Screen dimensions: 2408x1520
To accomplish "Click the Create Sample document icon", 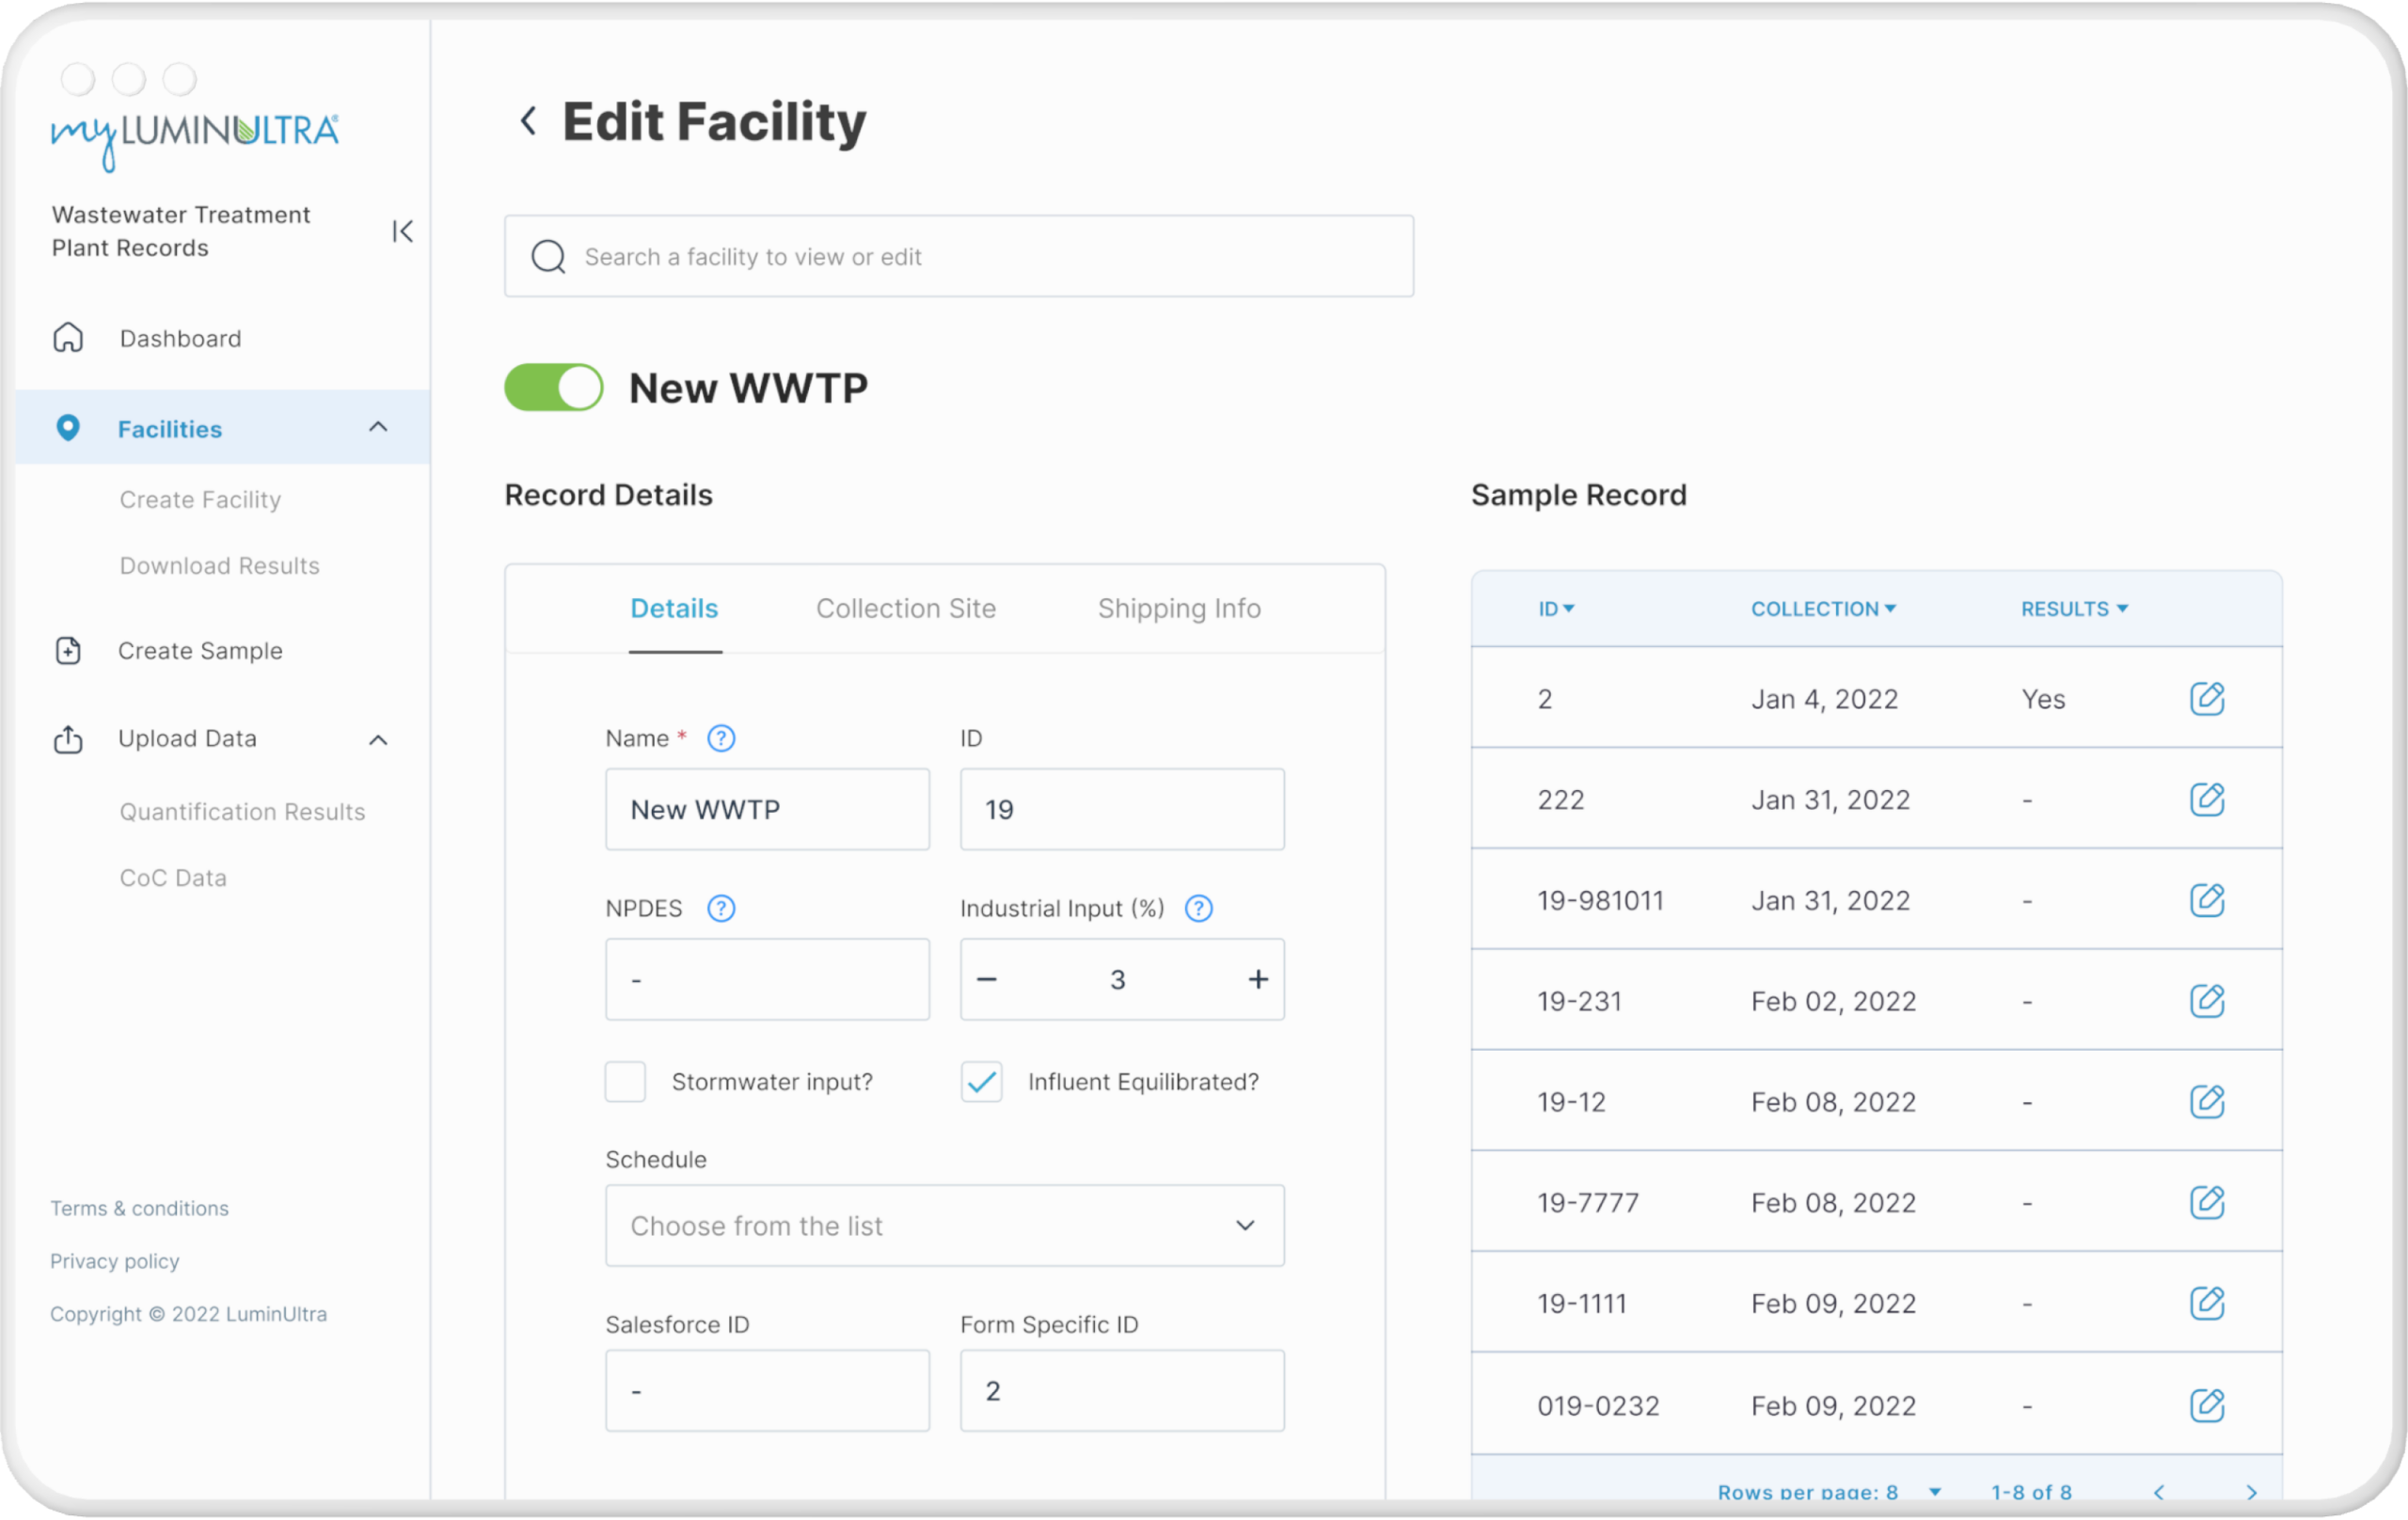I will [x=68, y=651].
